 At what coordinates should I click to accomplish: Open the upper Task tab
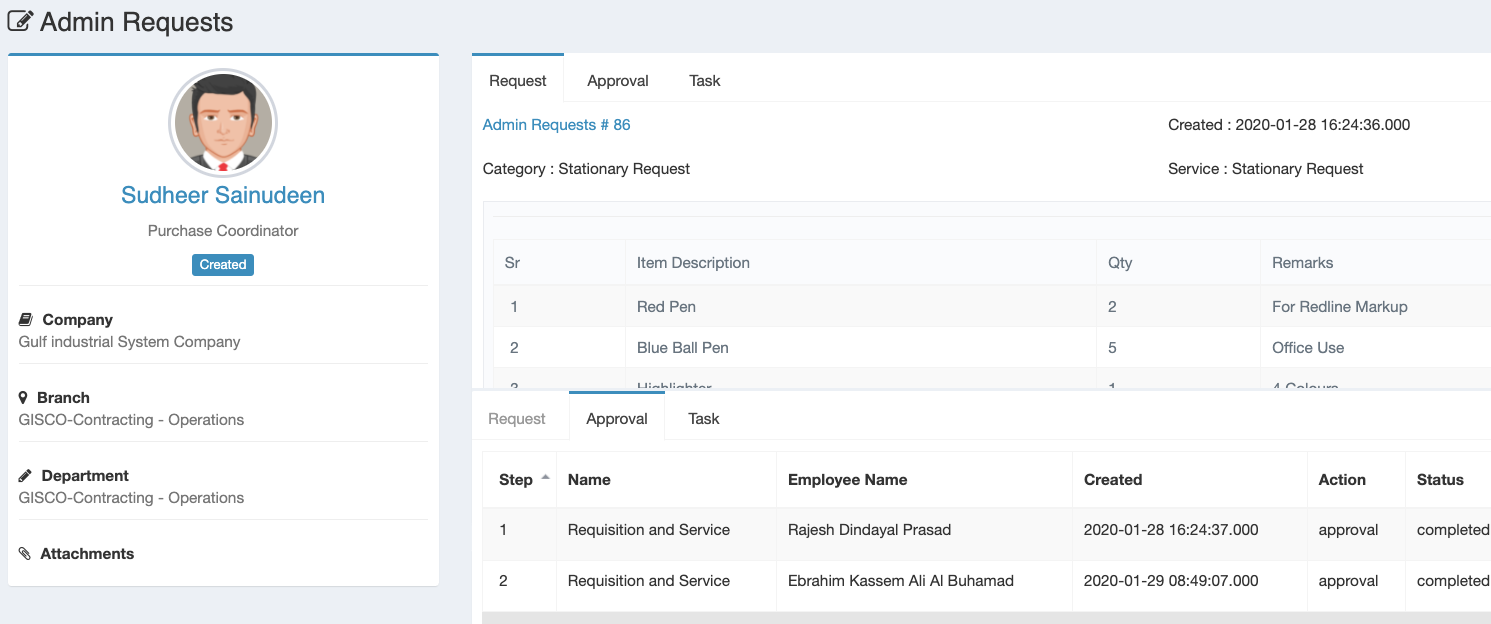(x=704, y=81)
